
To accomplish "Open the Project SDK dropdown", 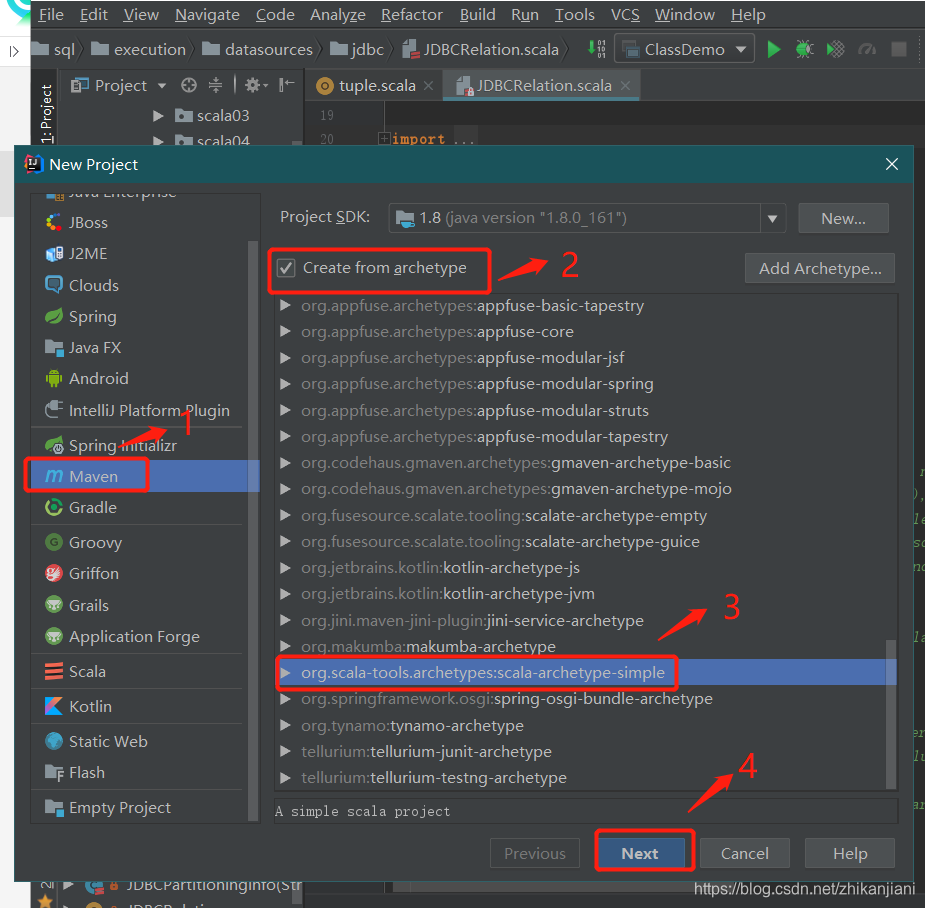I will pos(772,219).
